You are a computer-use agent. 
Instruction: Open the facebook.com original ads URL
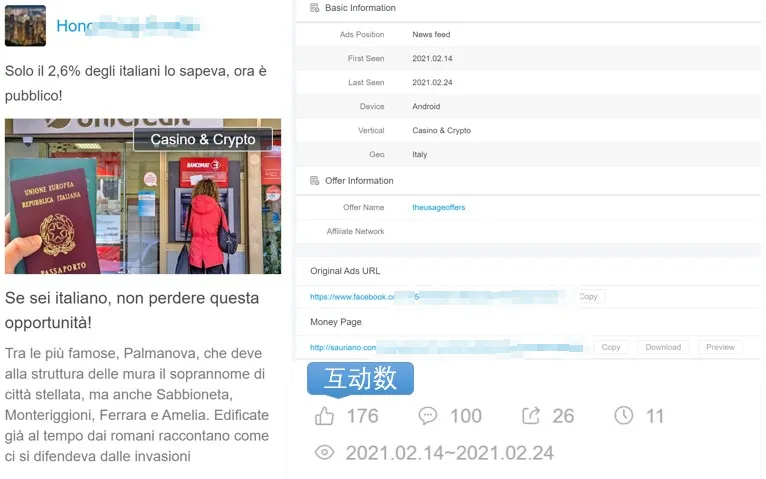point(434,296)
